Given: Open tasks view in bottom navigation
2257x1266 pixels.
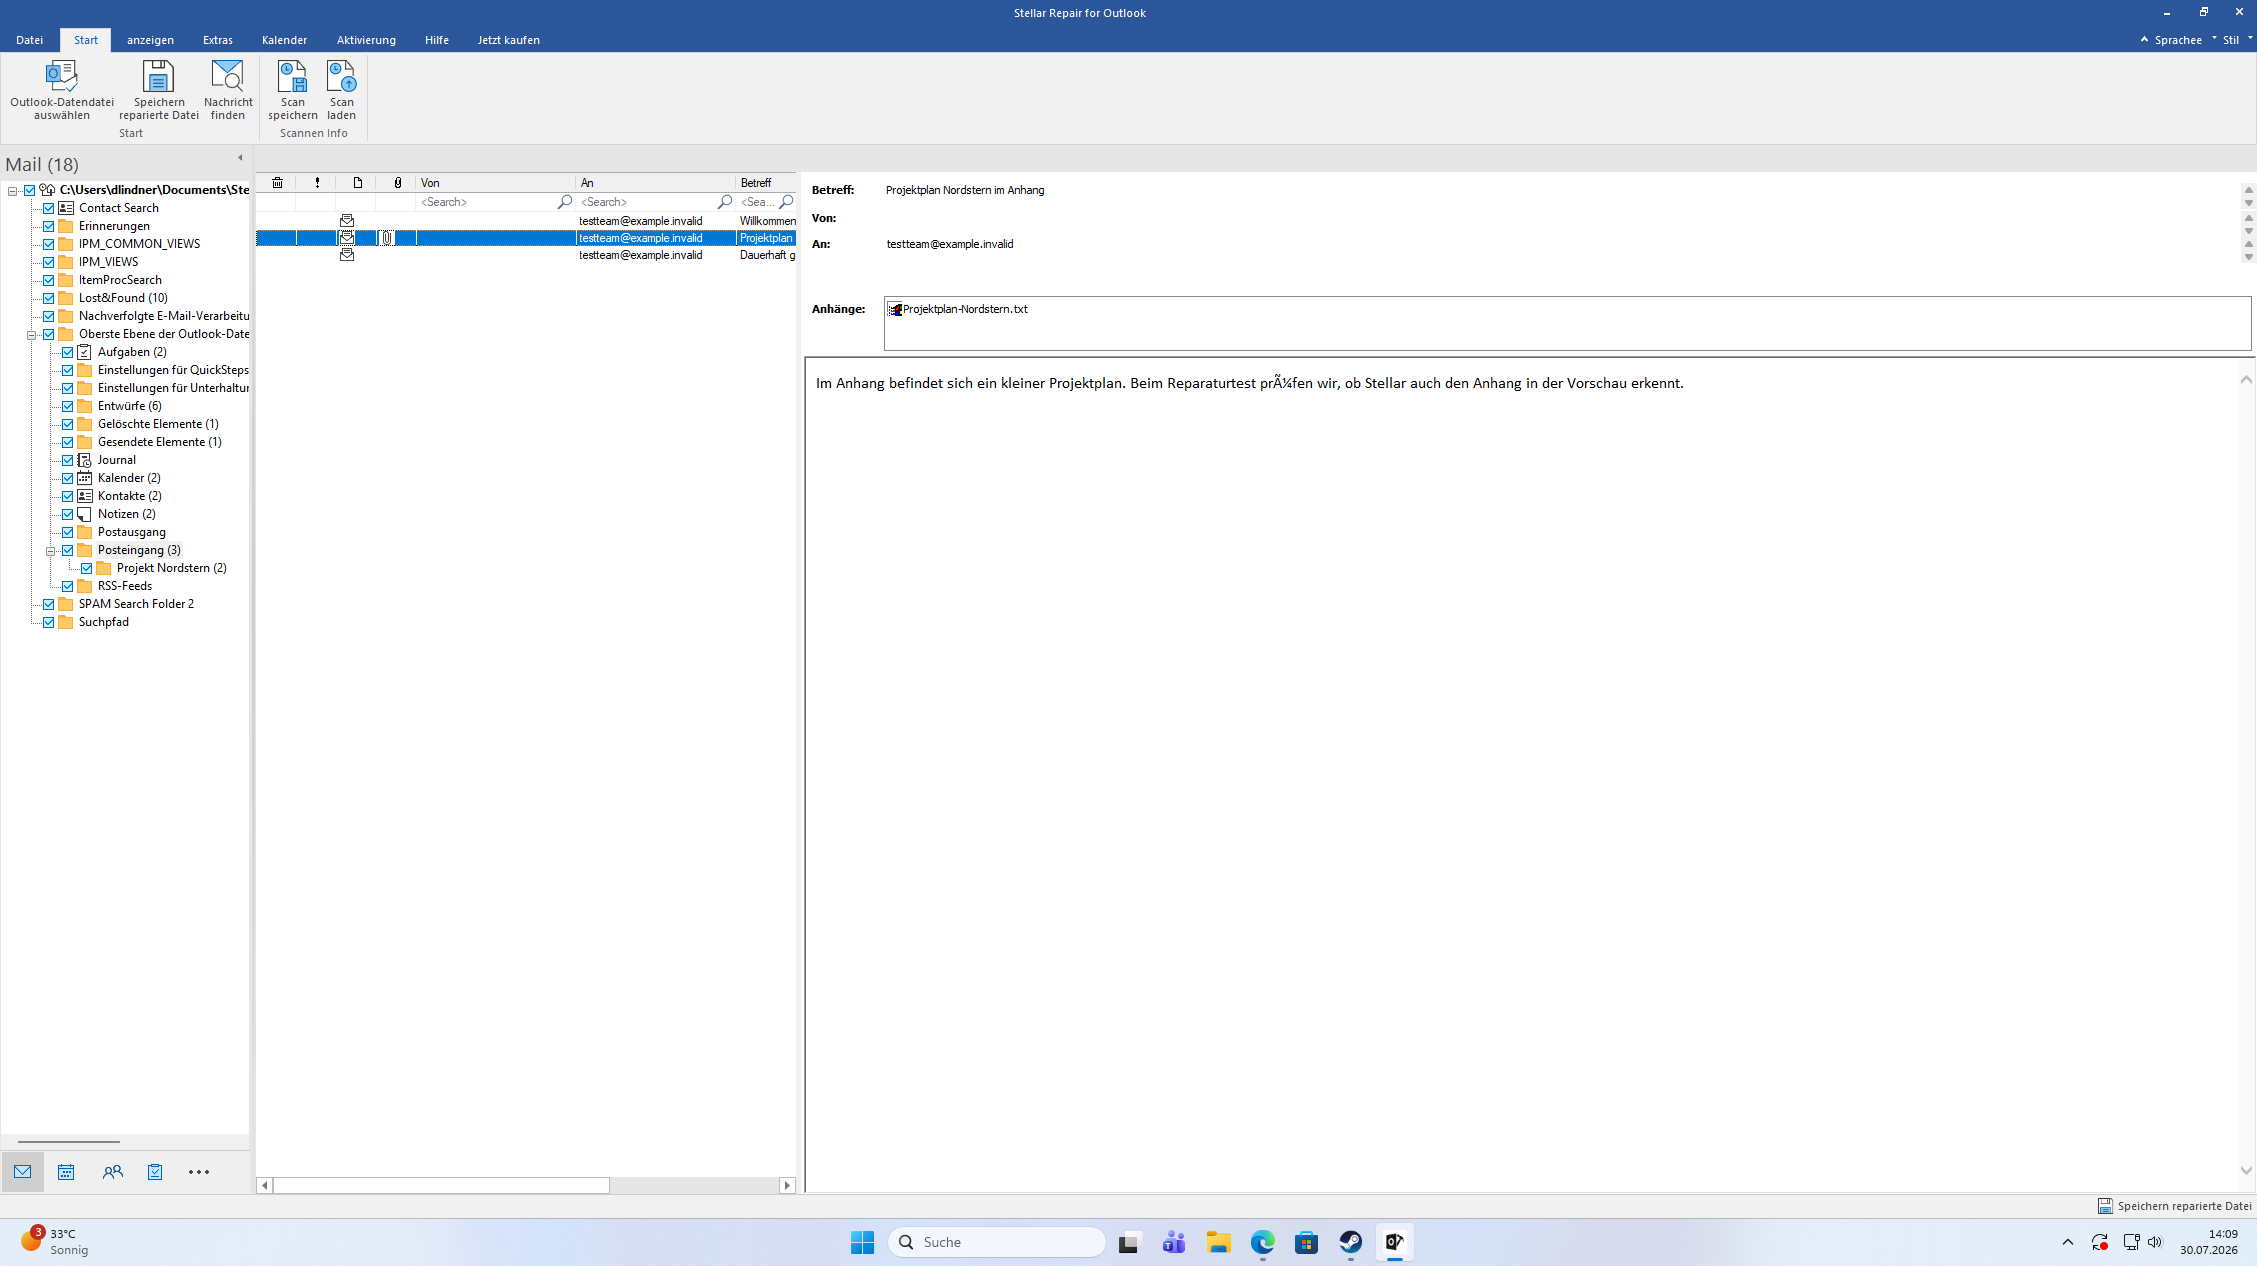Looking at the screenshot, I should click(x=155, y=1172).
